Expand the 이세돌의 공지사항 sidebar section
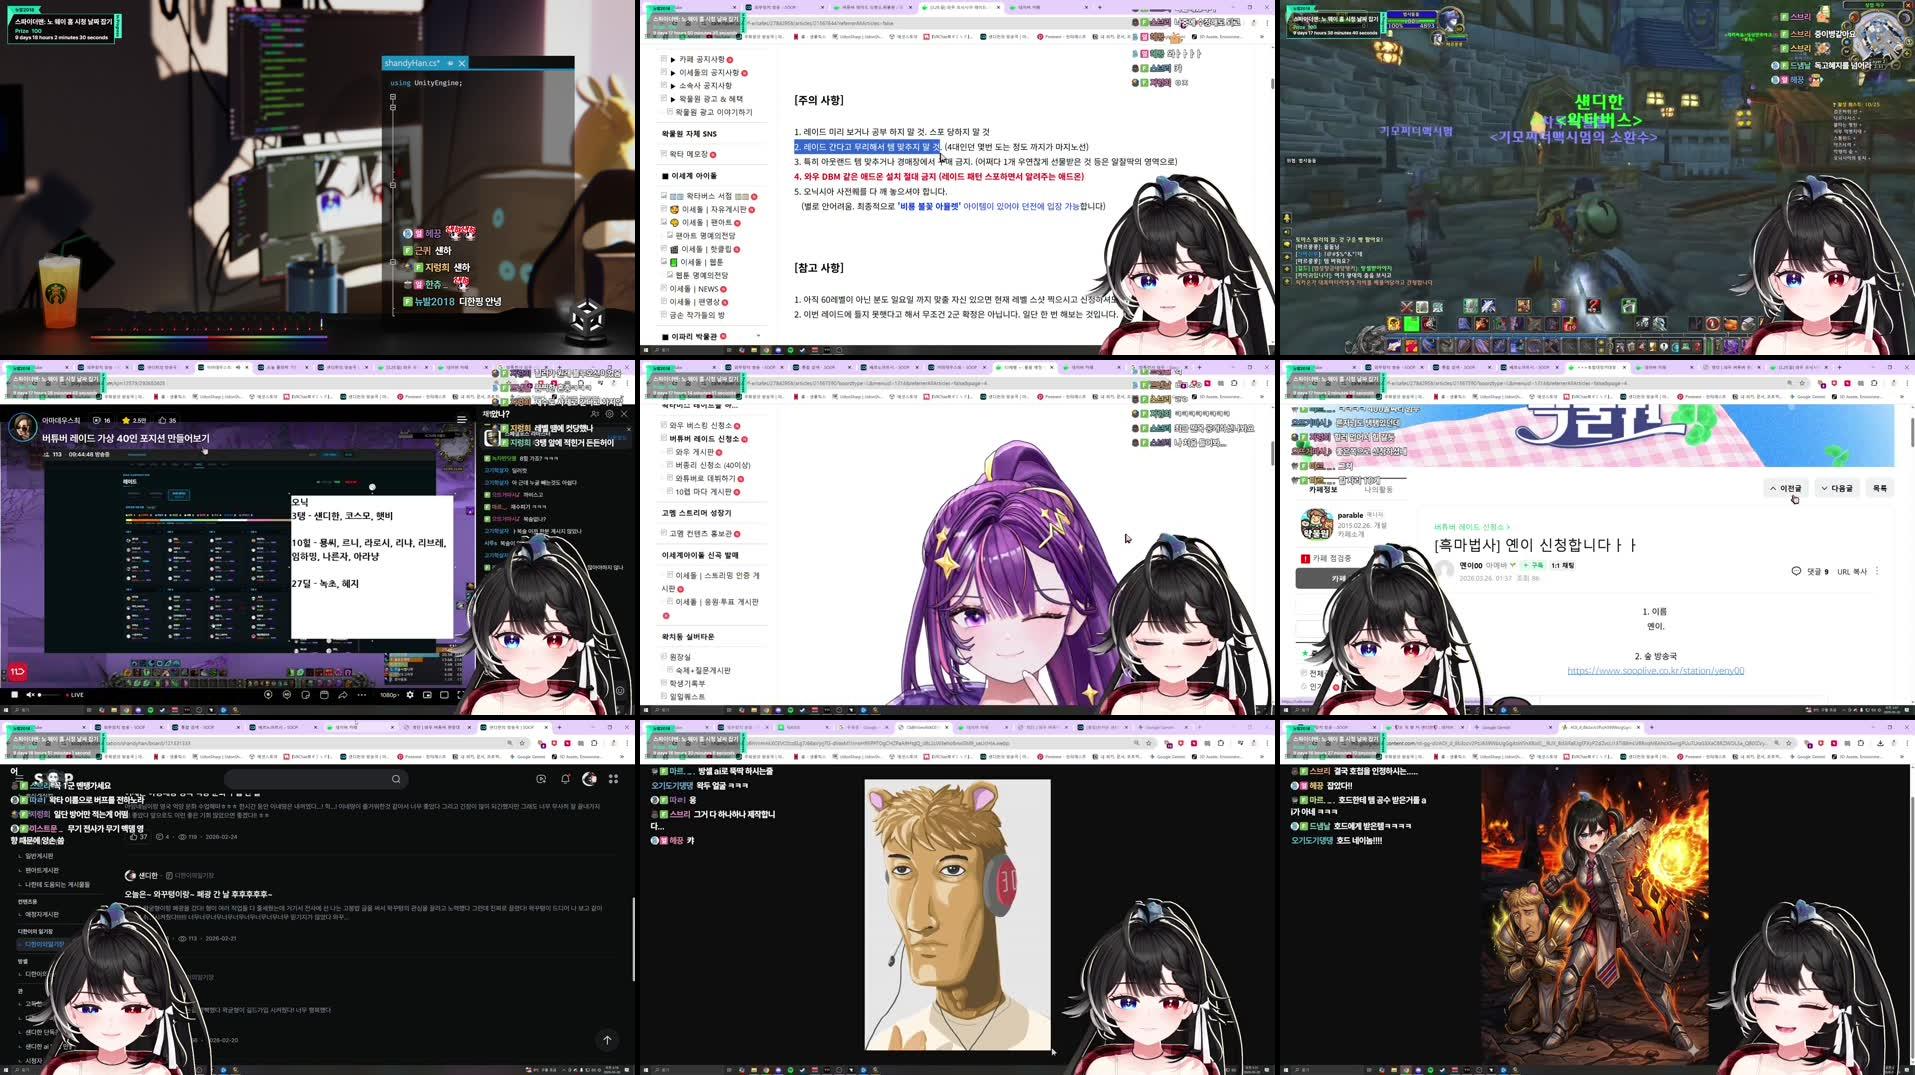Viewport: 1915px width, 1075px height. (674, 73)
